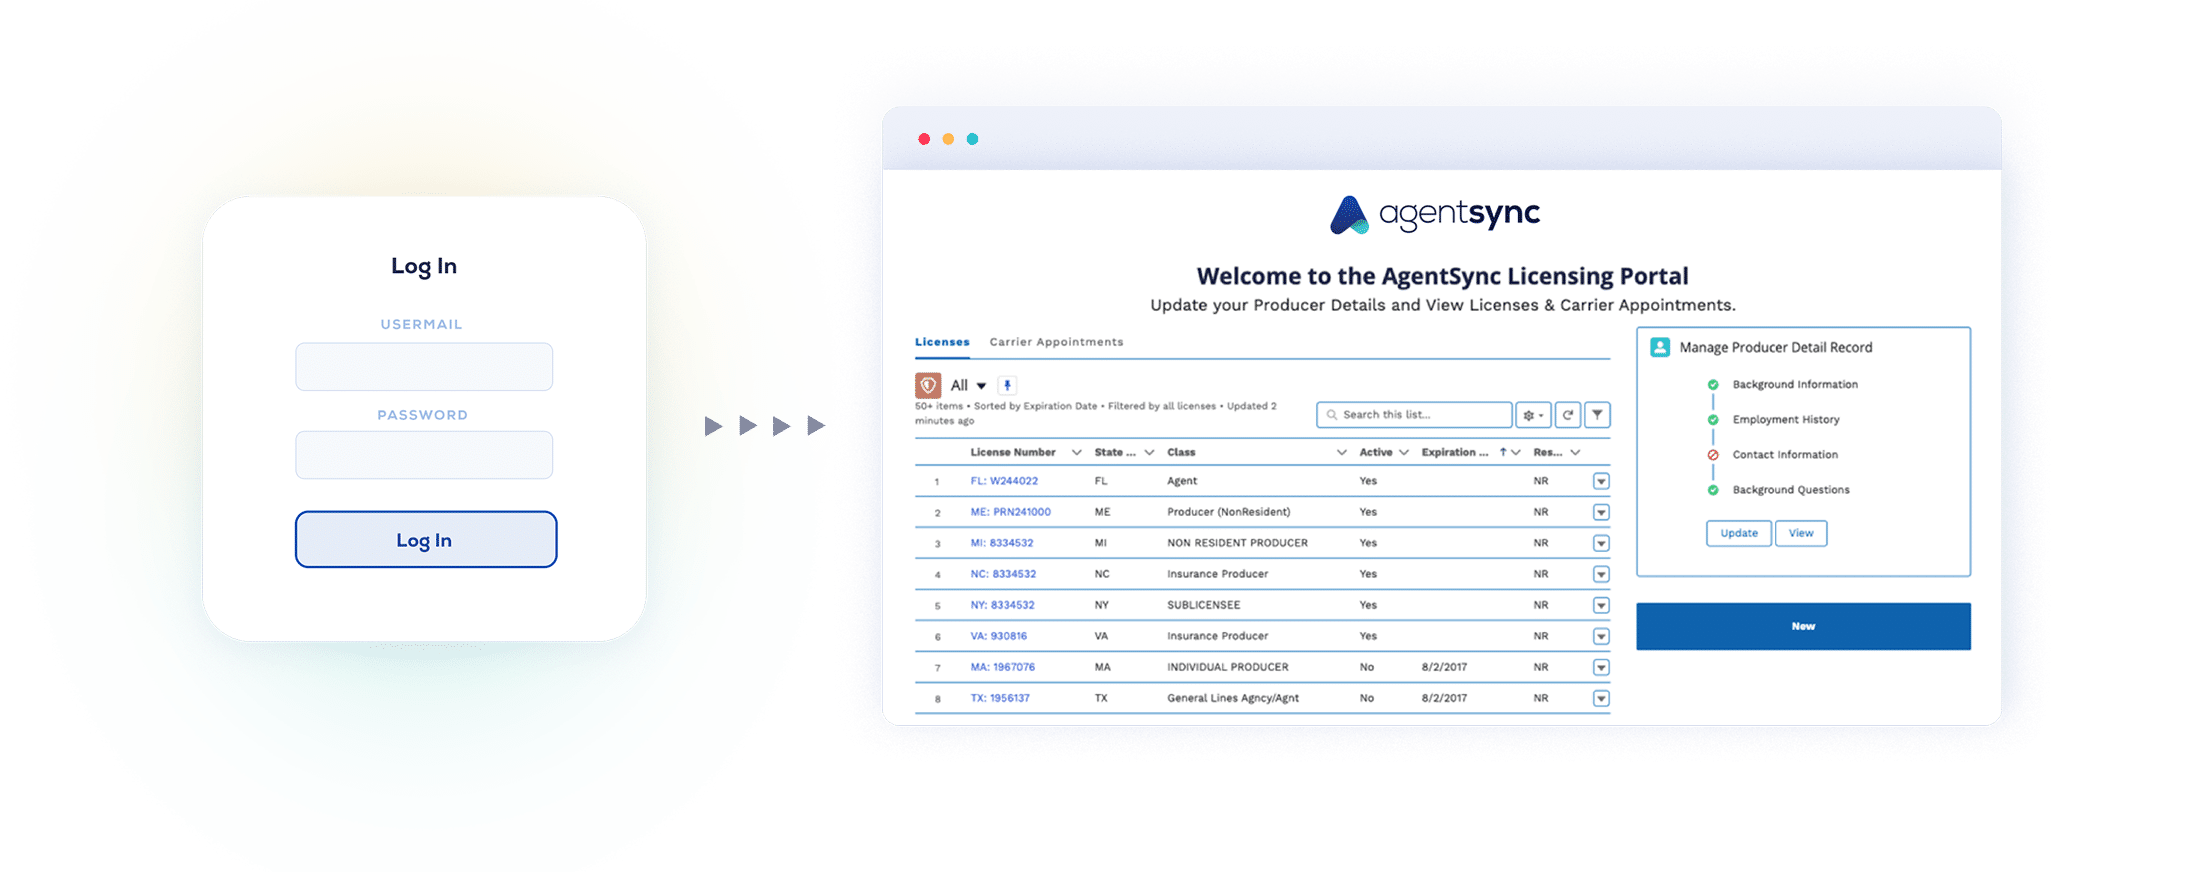The width and height of the screenshot is (2210, 872).
Task: Click the class cell "Agent"
Action: (1182, 481)
